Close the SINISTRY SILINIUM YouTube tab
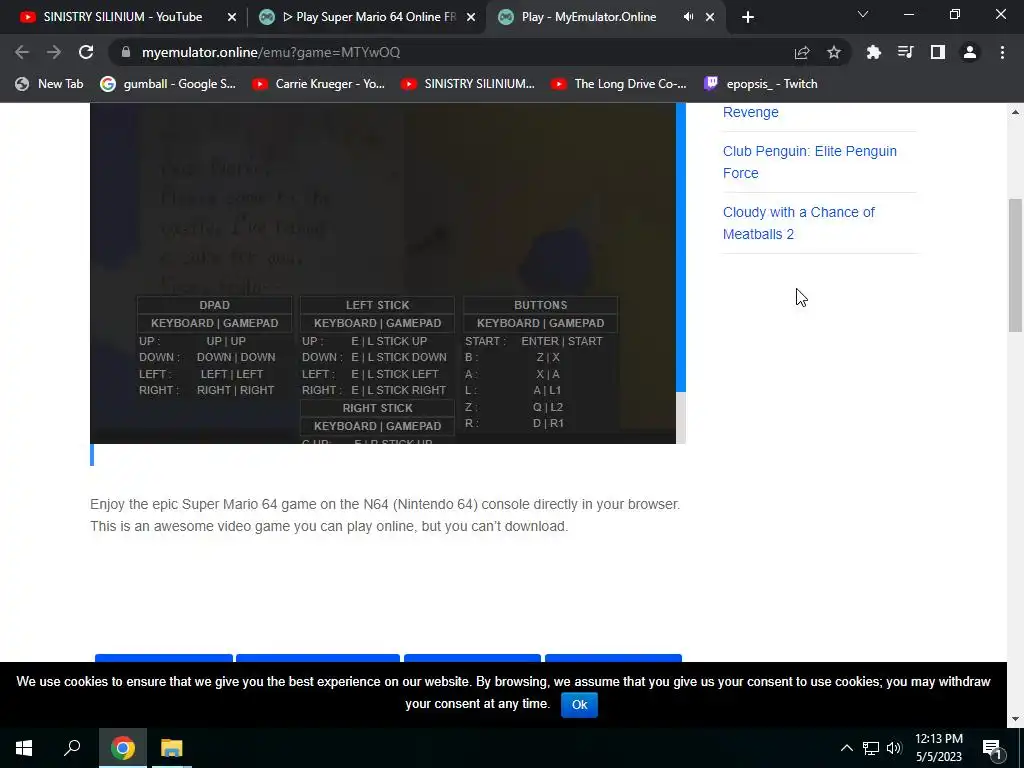The image size is (1024, 768). (x=232, y=17)
